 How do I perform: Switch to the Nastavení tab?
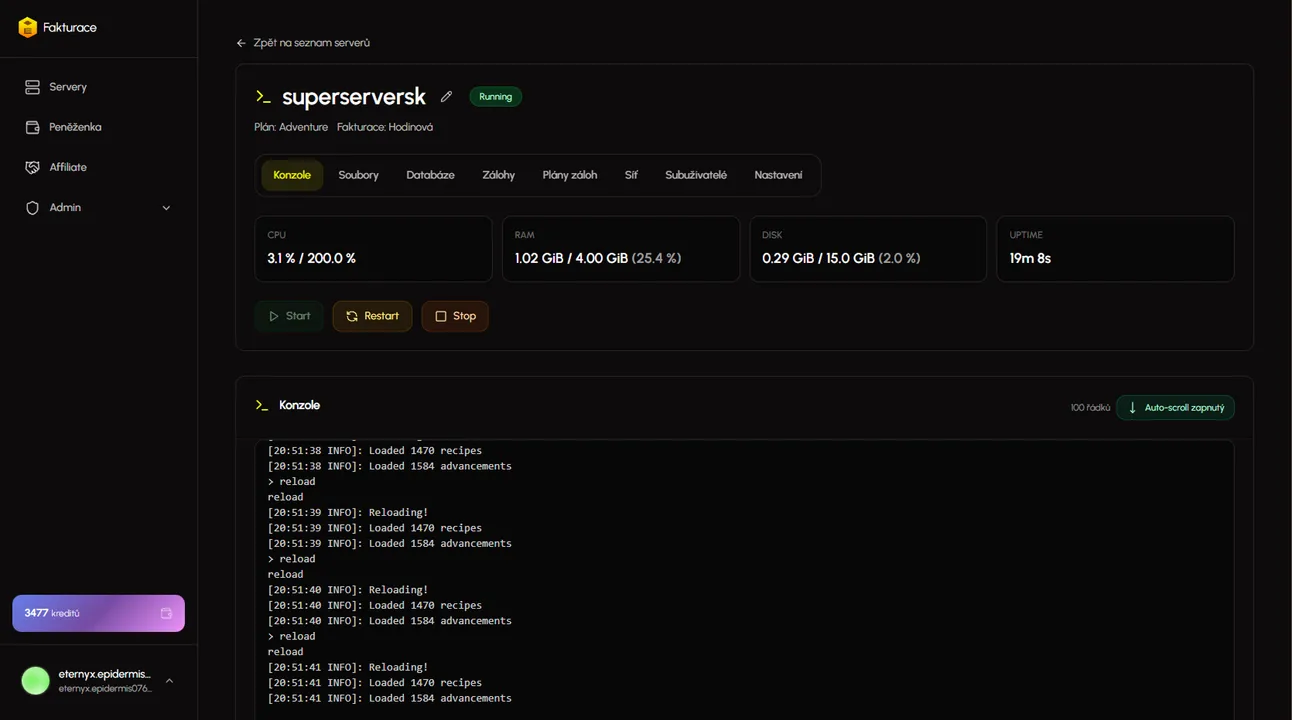(778, 175)
